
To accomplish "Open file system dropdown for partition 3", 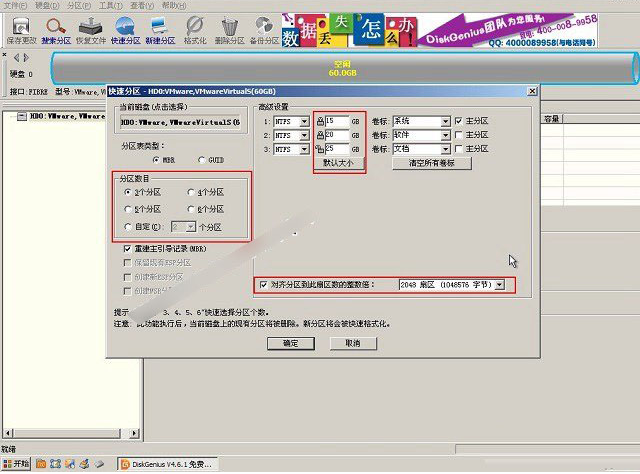I will pos(304,149).
